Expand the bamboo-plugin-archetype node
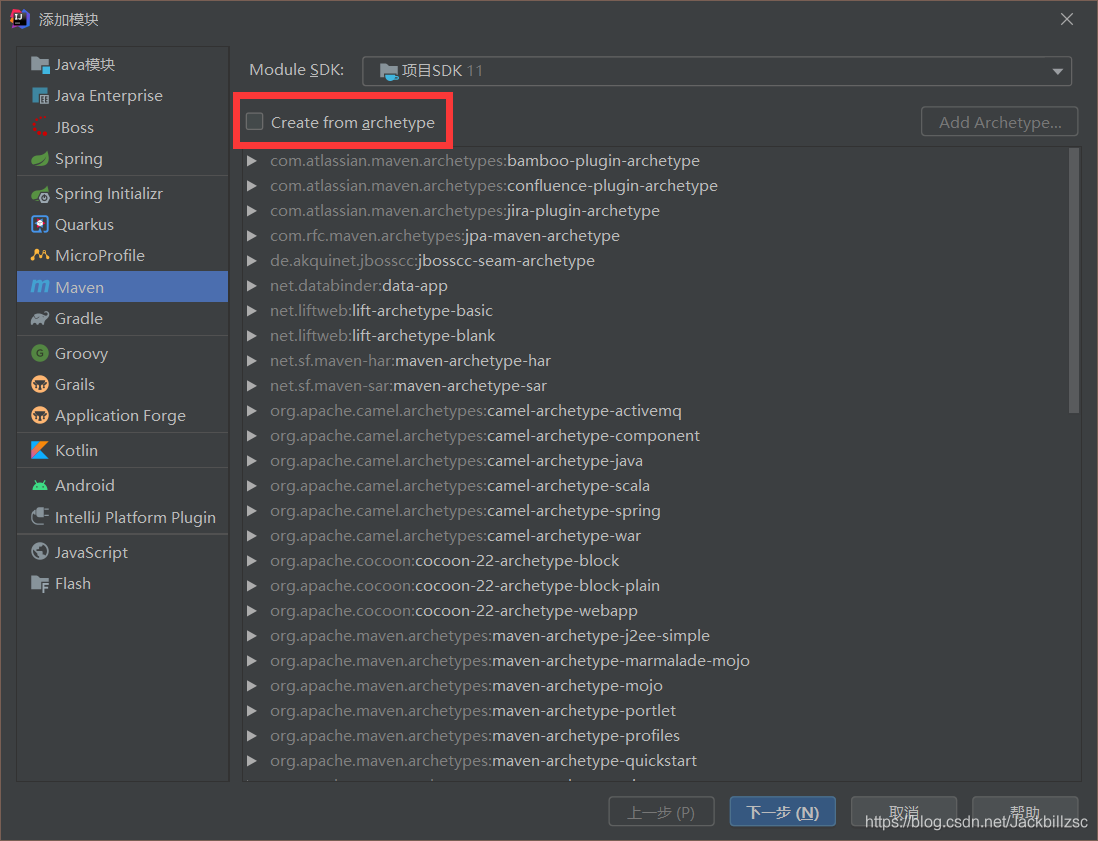Screen dimensions: 1098x841 point(252,161)
